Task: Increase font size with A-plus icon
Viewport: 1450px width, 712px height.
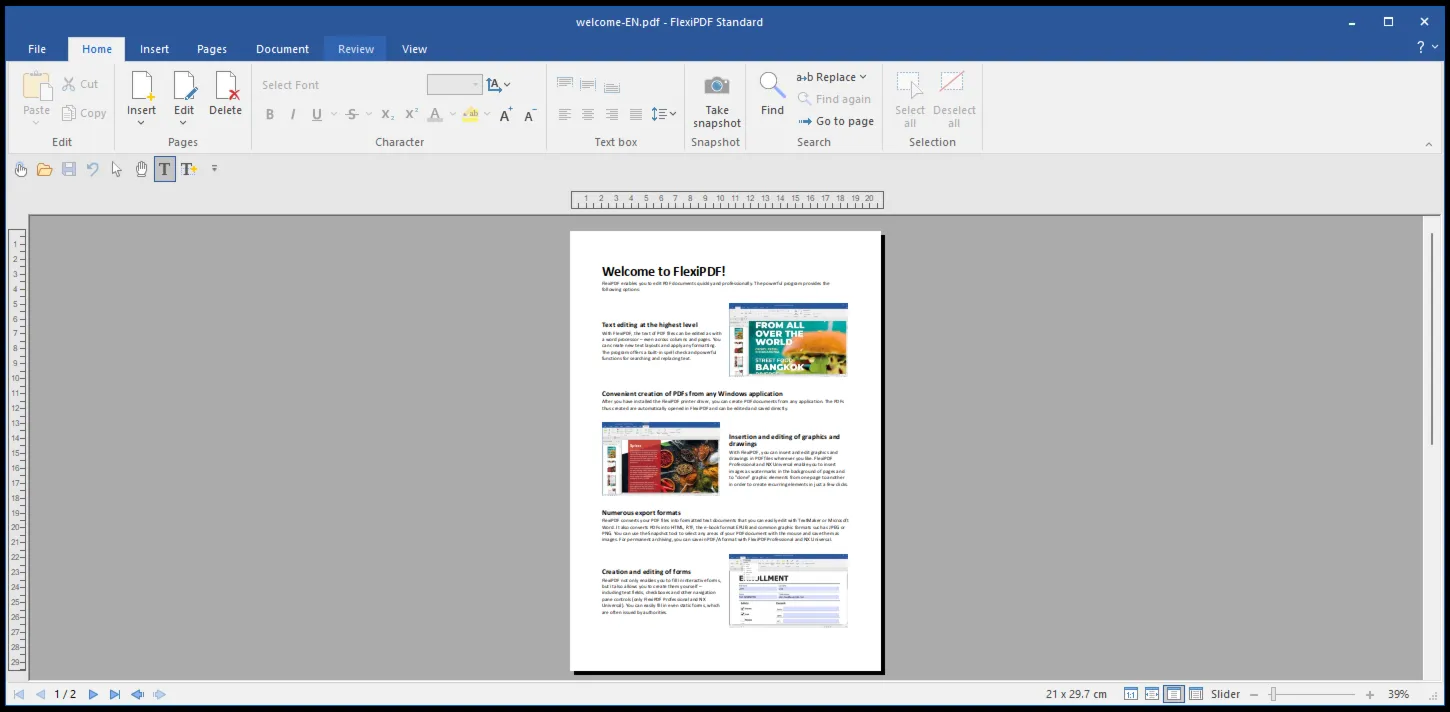Action: [506, 115]
